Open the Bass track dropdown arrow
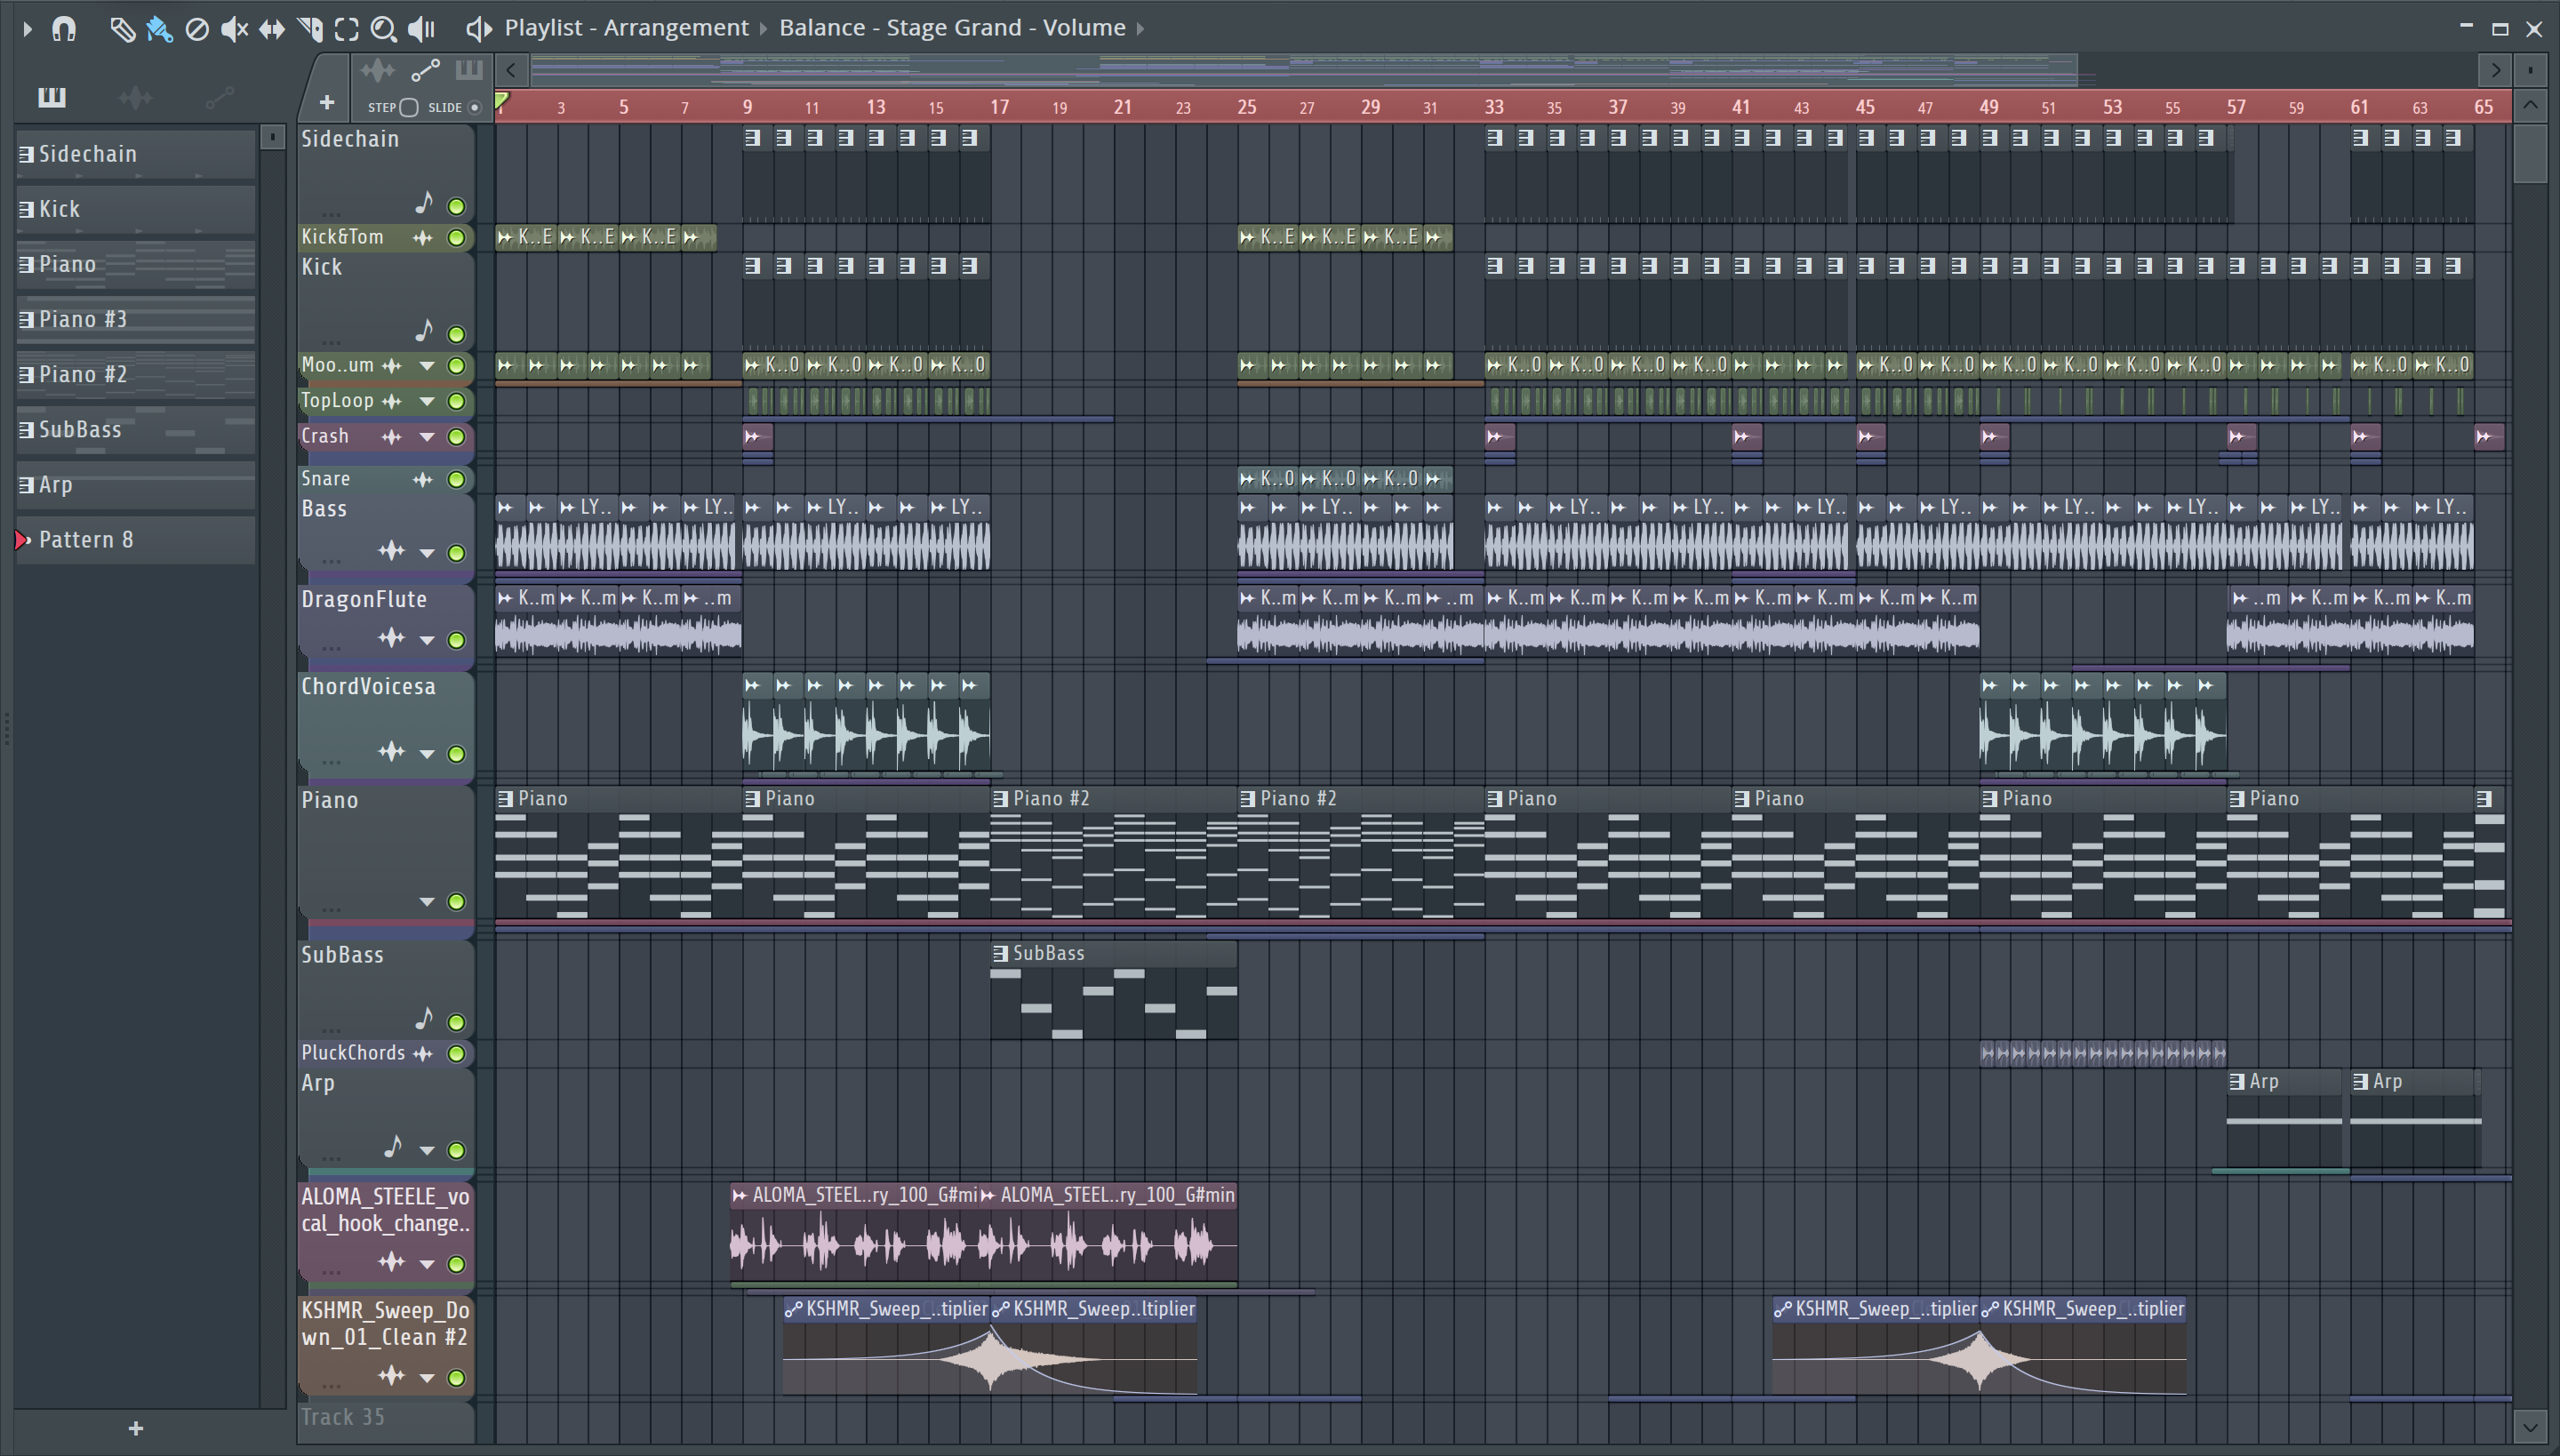The width and height of the screenshot is (2560, 1456). (427, 553)
